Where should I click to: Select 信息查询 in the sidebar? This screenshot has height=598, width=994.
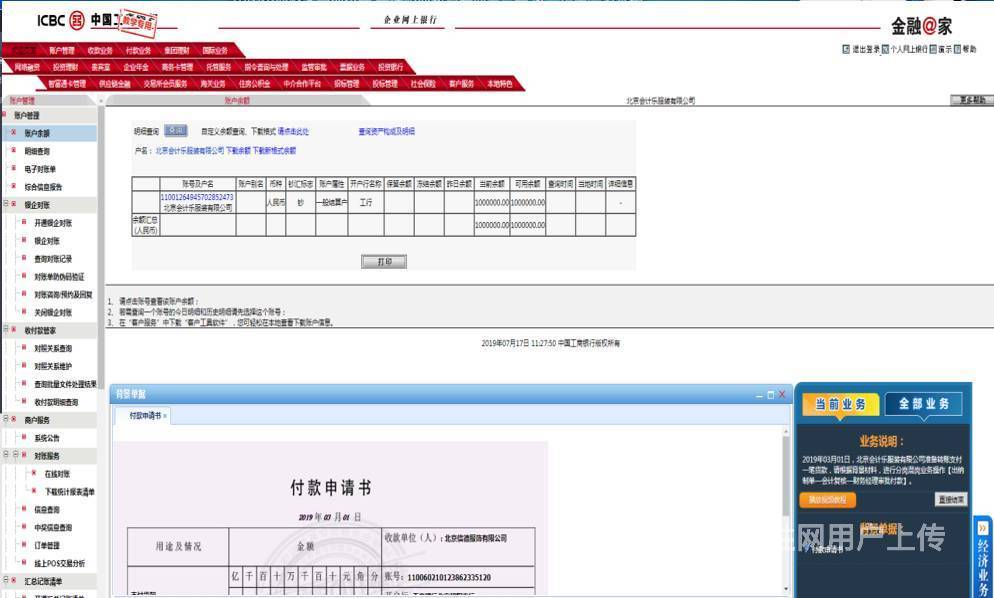pyautogui.click(x=47, y=509)
